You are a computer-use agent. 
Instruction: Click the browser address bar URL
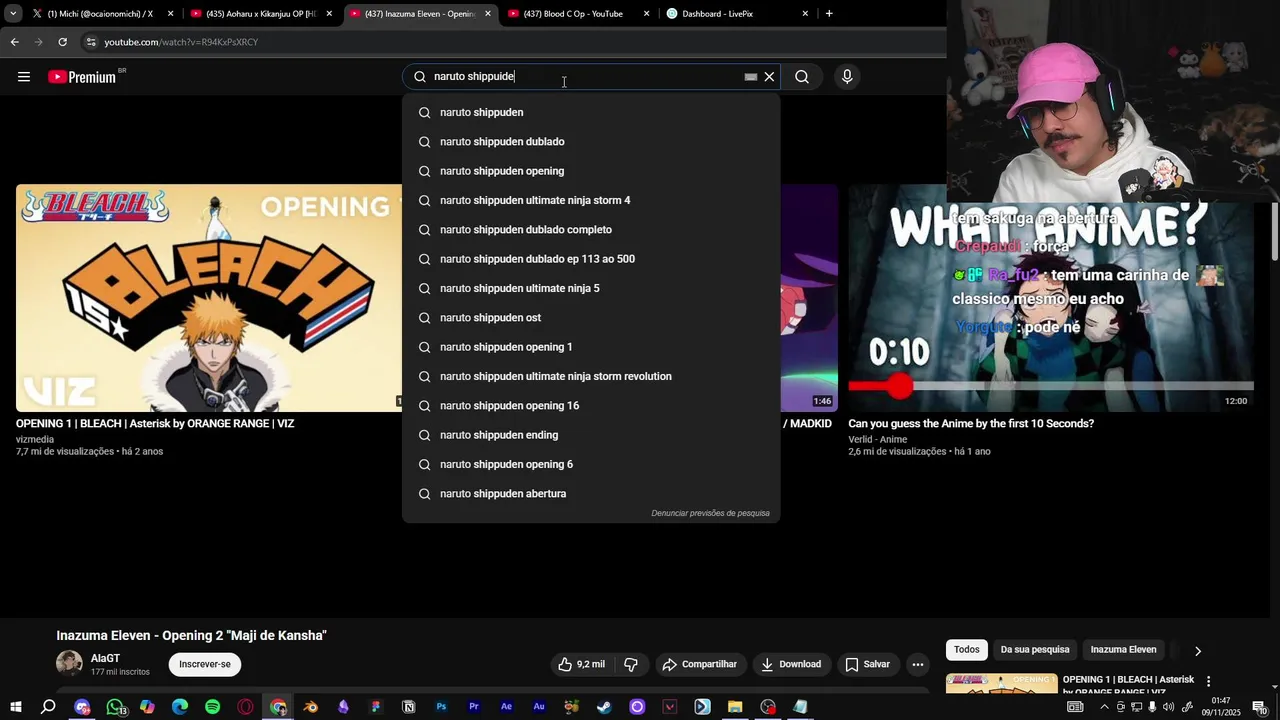tap(181, 42)
